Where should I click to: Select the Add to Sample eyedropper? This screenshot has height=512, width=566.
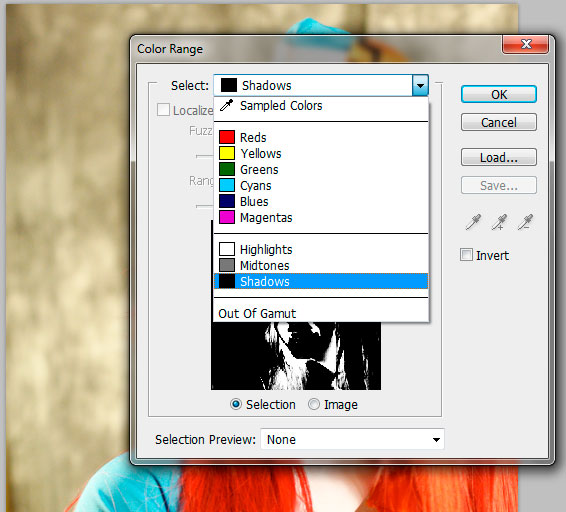499,222
